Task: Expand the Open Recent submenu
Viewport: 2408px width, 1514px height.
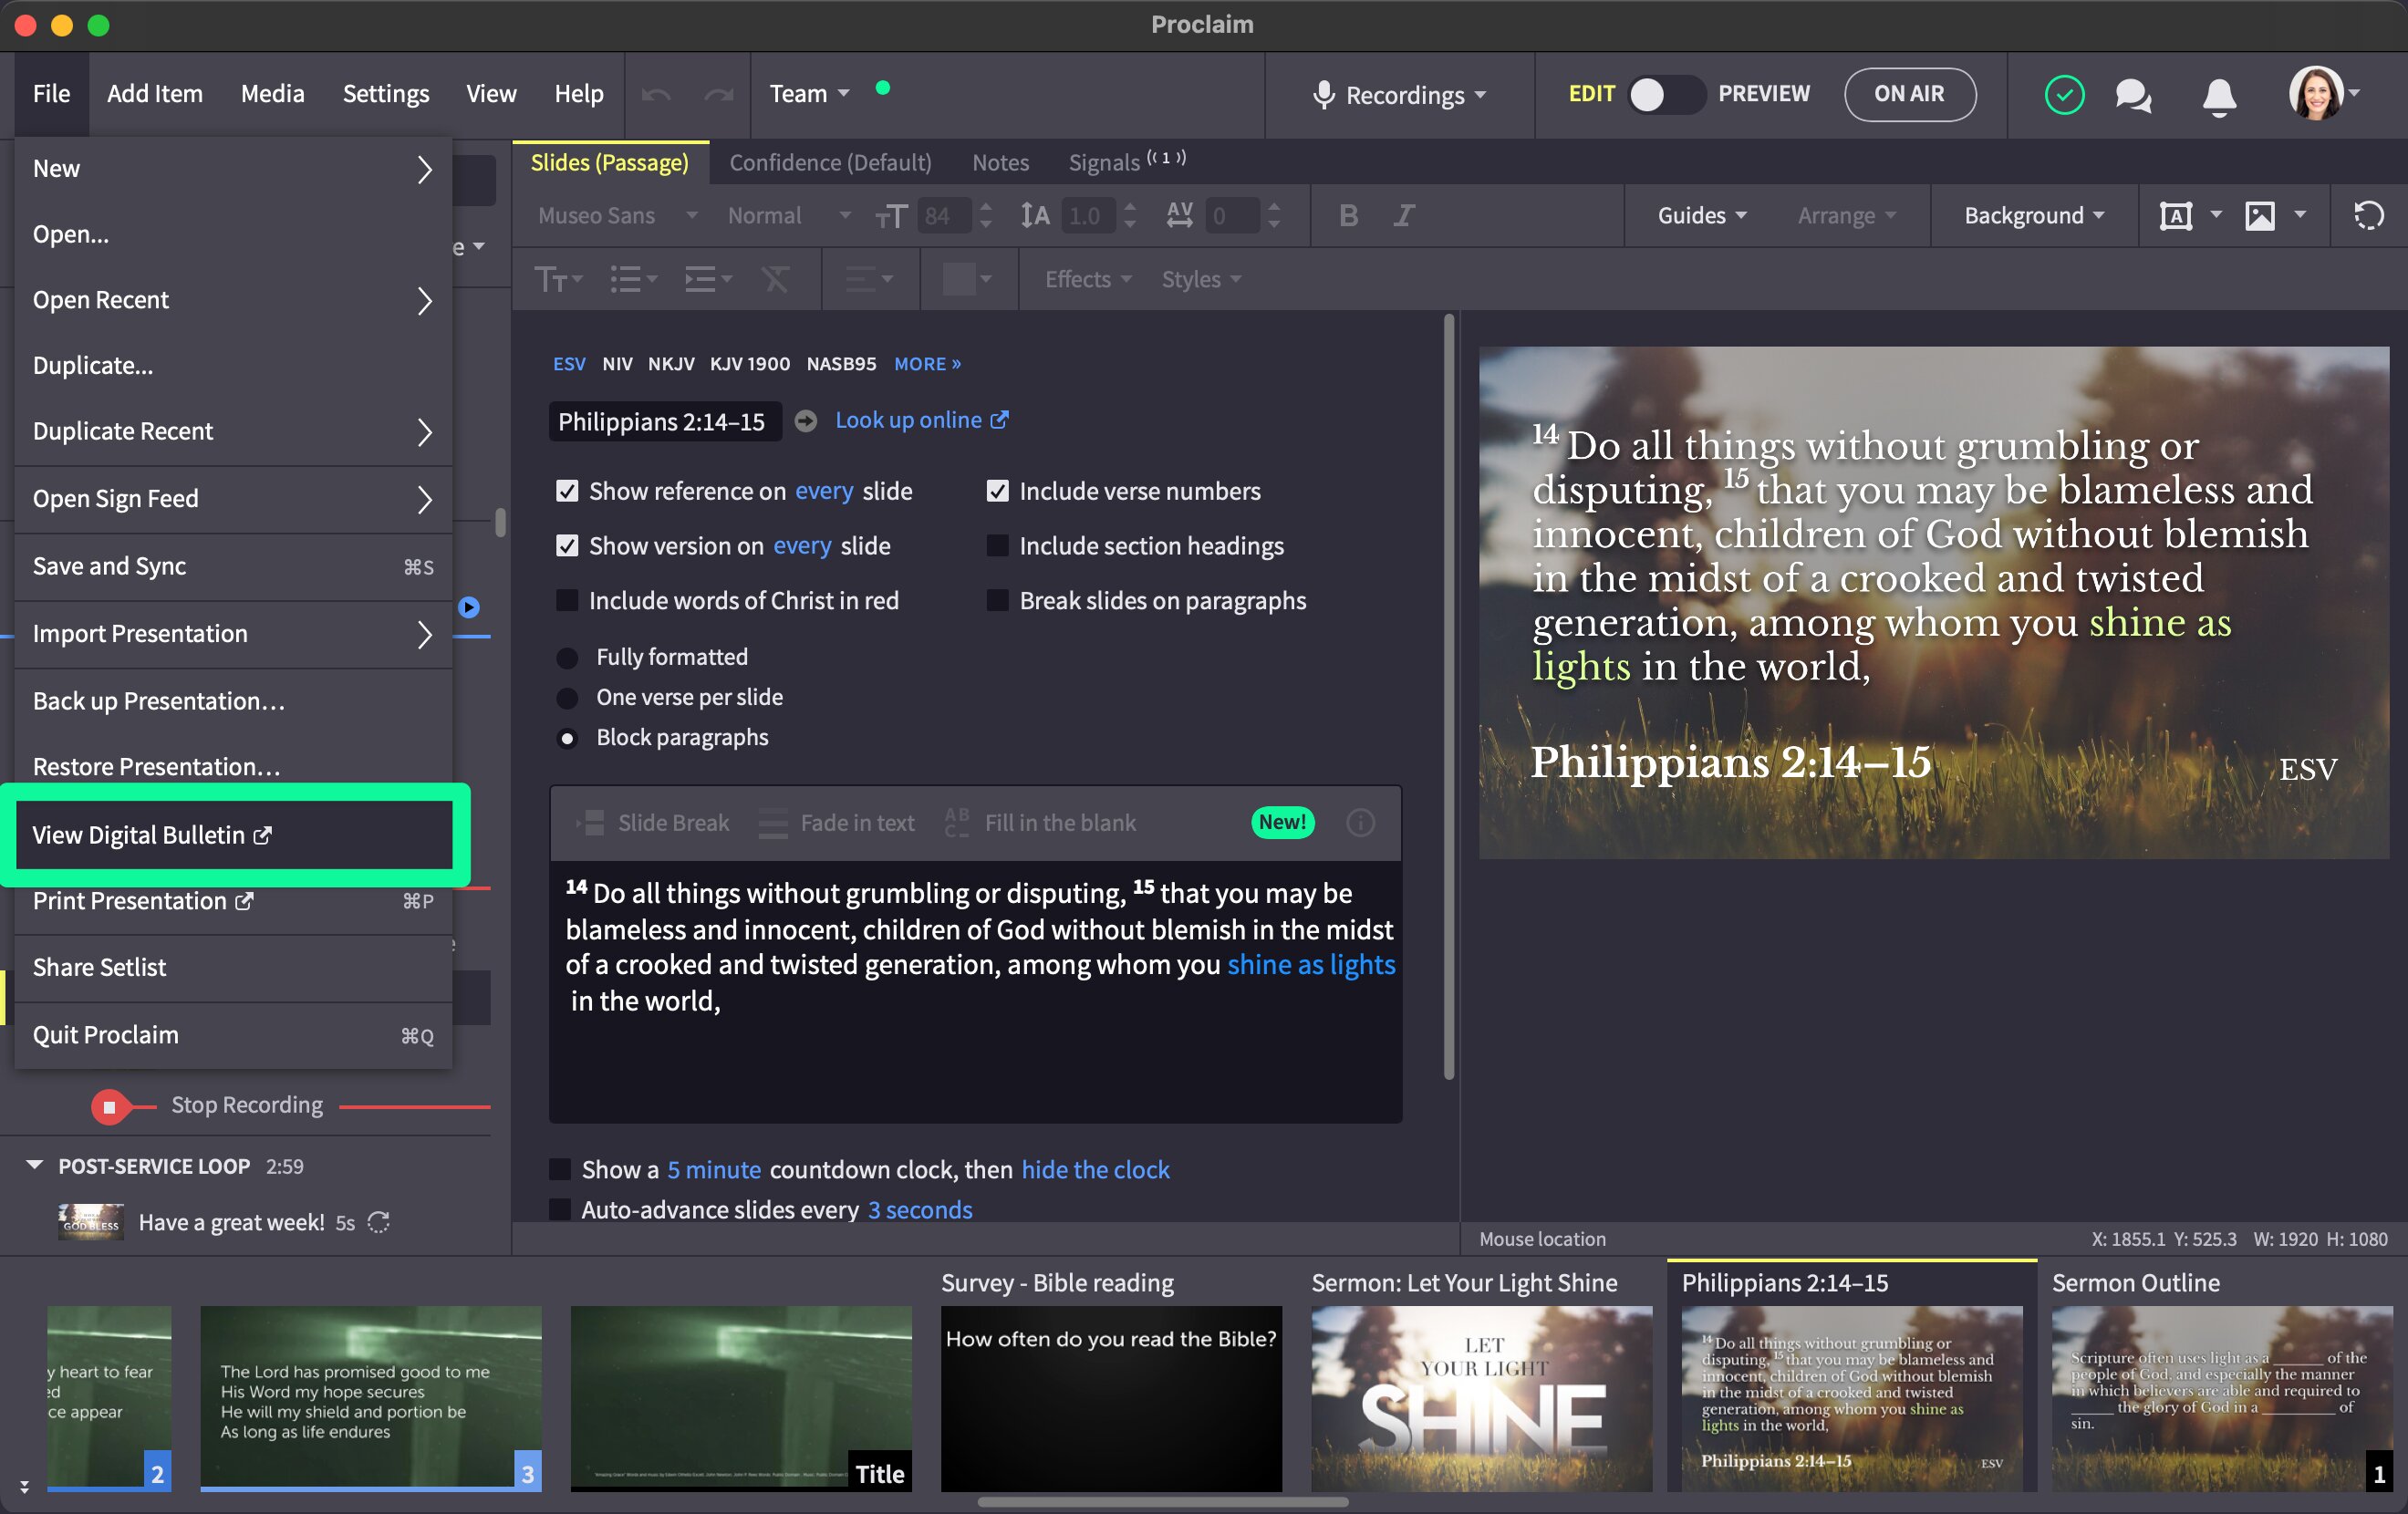Action: (x=233, y=300)
